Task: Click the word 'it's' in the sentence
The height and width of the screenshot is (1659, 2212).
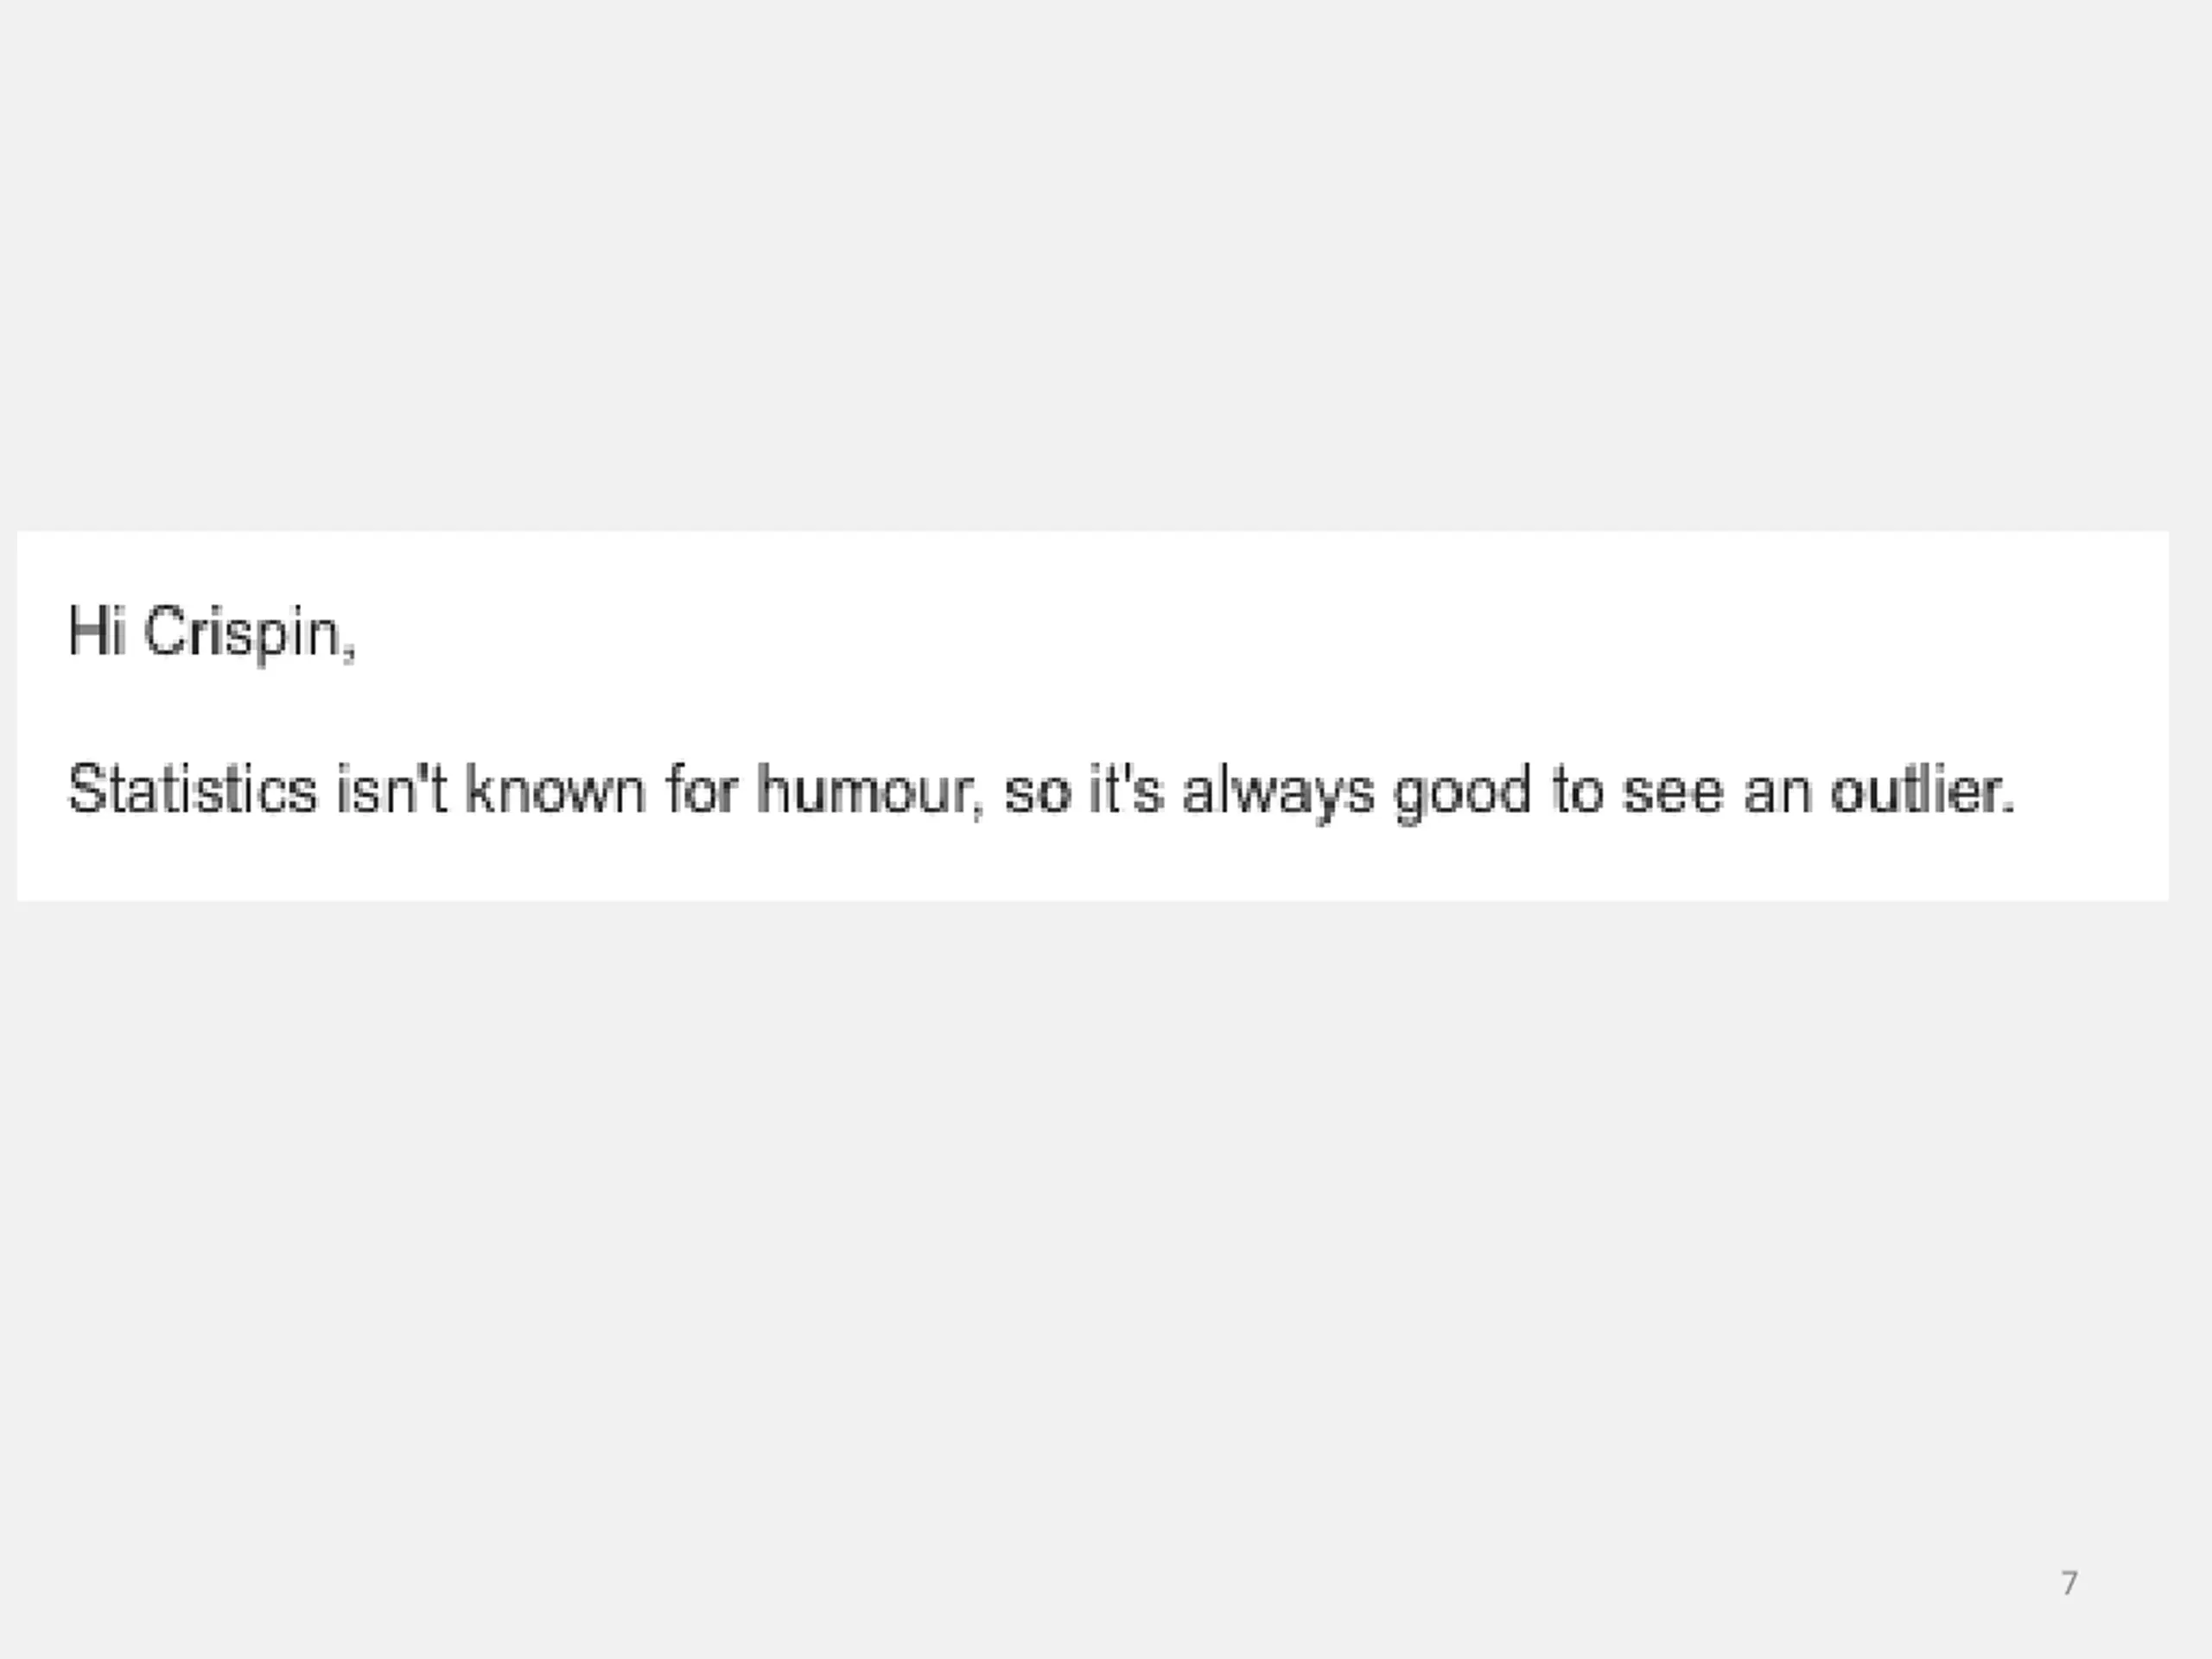Action: tap(1125, 790)
